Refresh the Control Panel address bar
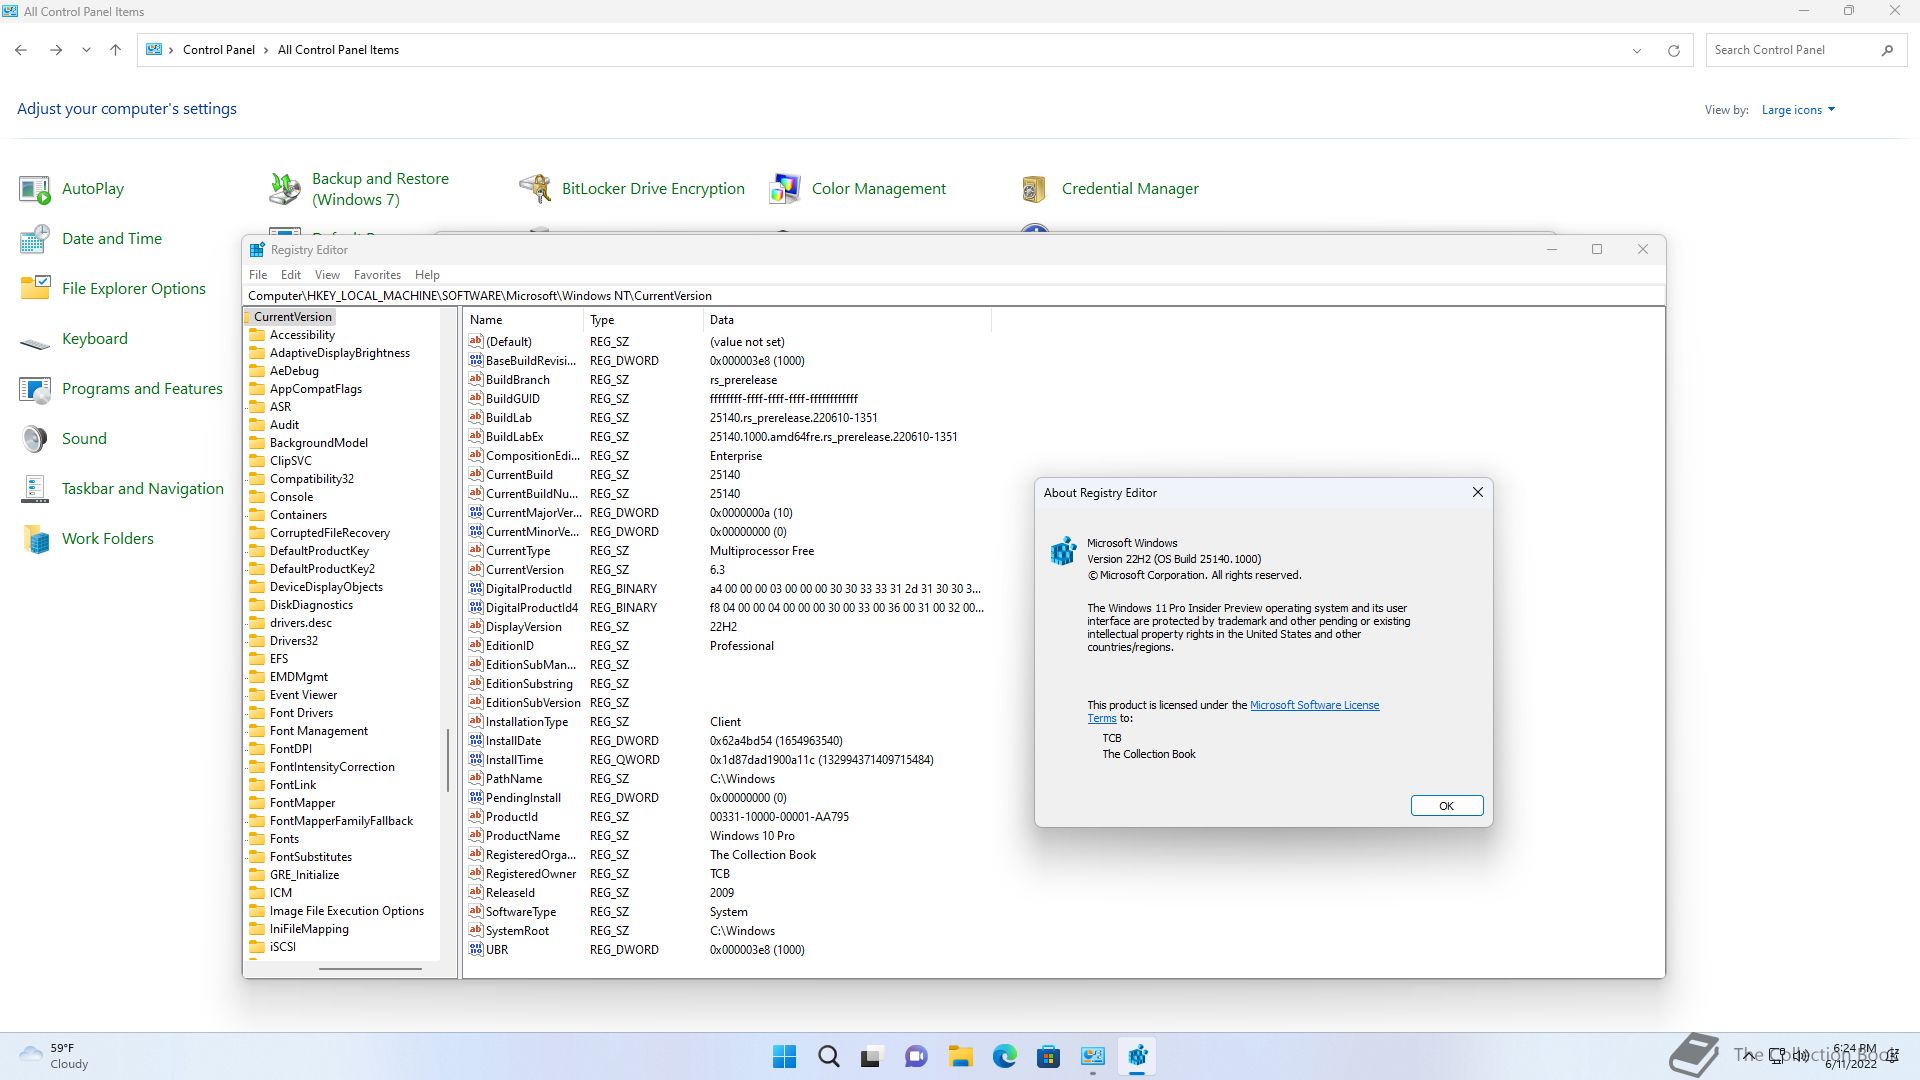 pyautogui.click(x=1673, y=50)
